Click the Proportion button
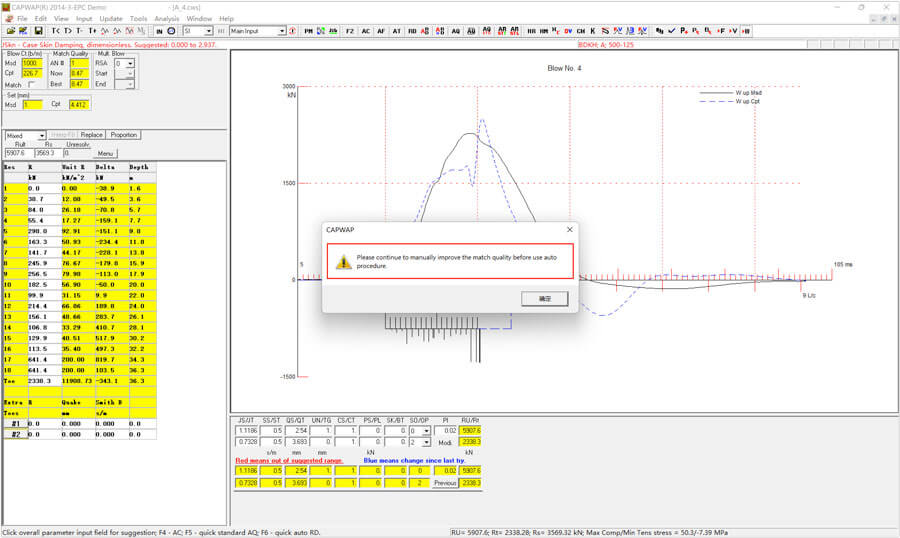Screen dimensions: 900x538 coord(124,135)
